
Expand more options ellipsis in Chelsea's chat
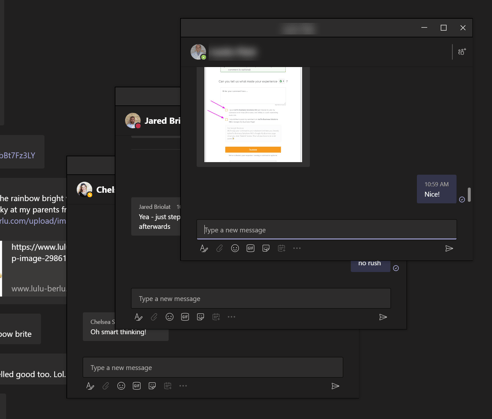pyautogui.click(x=183, y=386)
